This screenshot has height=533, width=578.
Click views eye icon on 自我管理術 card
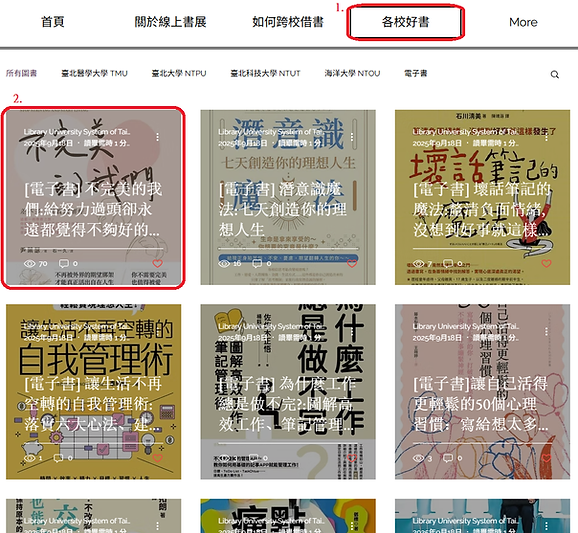pos(29,458)
